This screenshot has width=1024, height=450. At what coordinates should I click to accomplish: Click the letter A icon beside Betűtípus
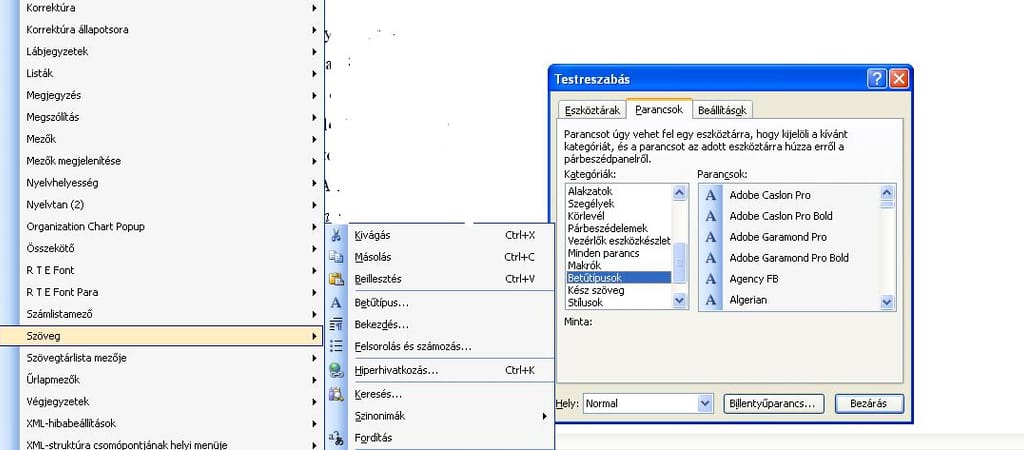pos(337,302)
